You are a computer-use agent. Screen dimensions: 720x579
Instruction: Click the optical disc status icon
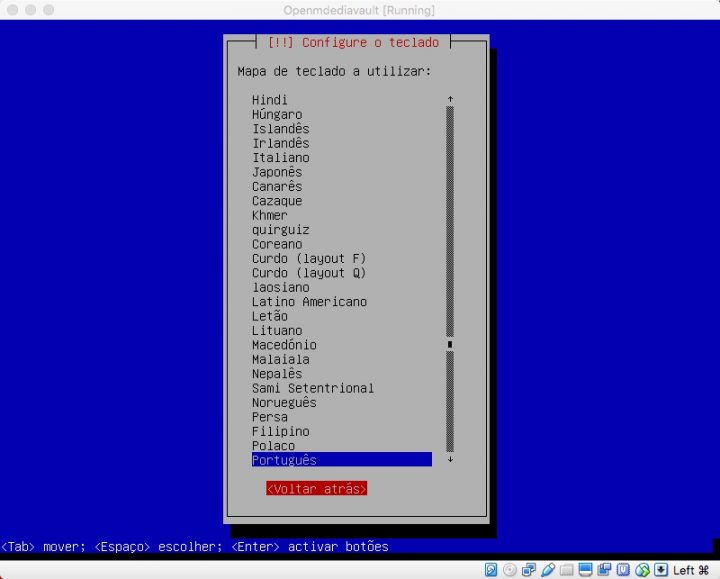[510, 570]
